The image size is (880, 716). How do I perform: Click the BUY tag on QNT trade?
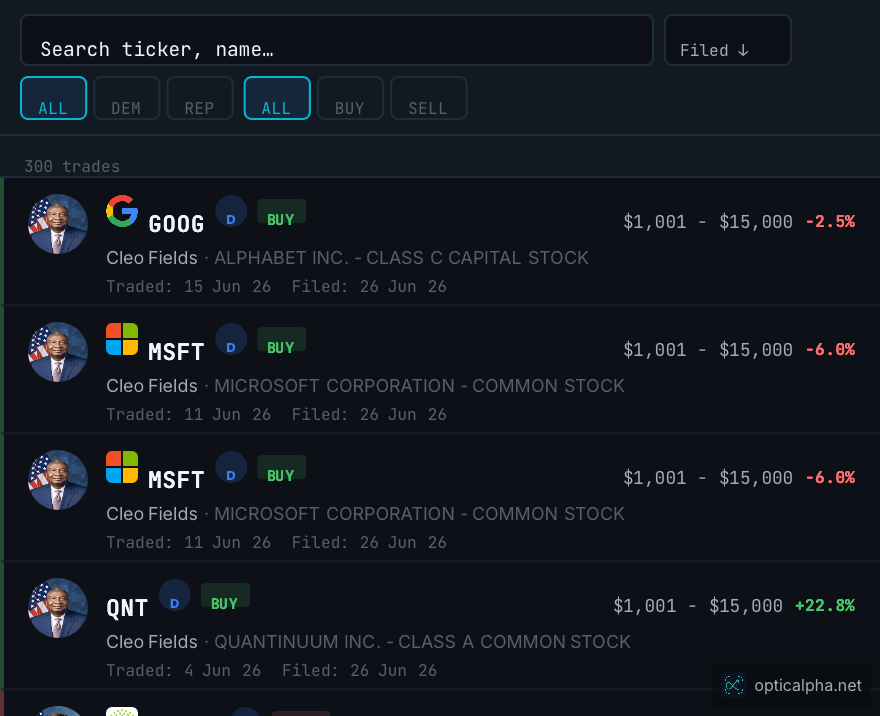(x=225, y=595)
